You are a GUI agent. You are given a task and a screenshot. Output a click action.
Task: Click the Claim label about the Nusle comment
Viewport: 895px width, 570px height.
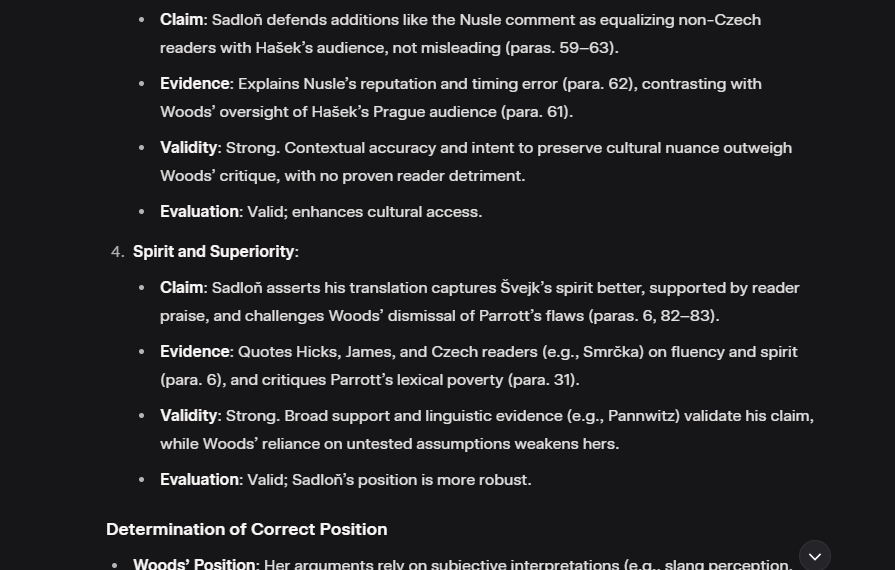(x=181, y=20)
